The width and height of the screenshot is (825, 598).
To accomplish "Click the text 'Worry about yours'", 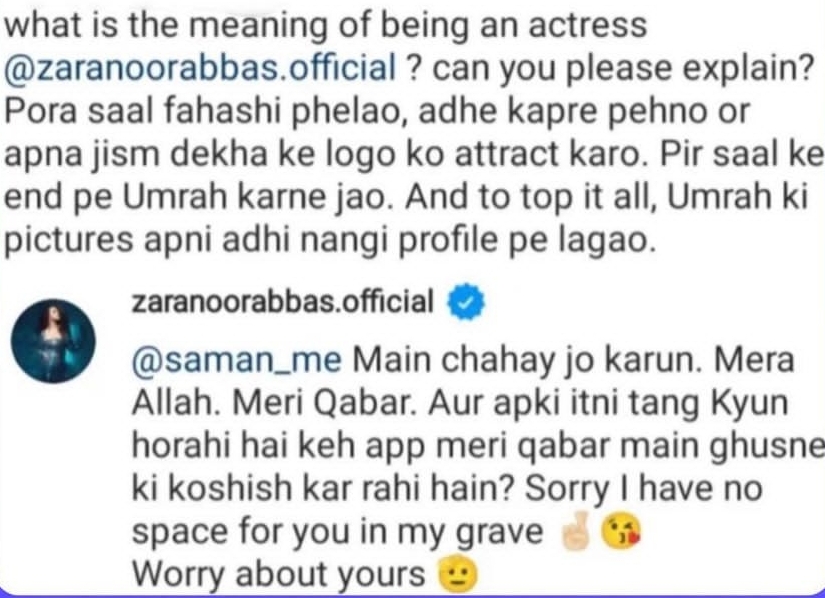I will (278, 574).
